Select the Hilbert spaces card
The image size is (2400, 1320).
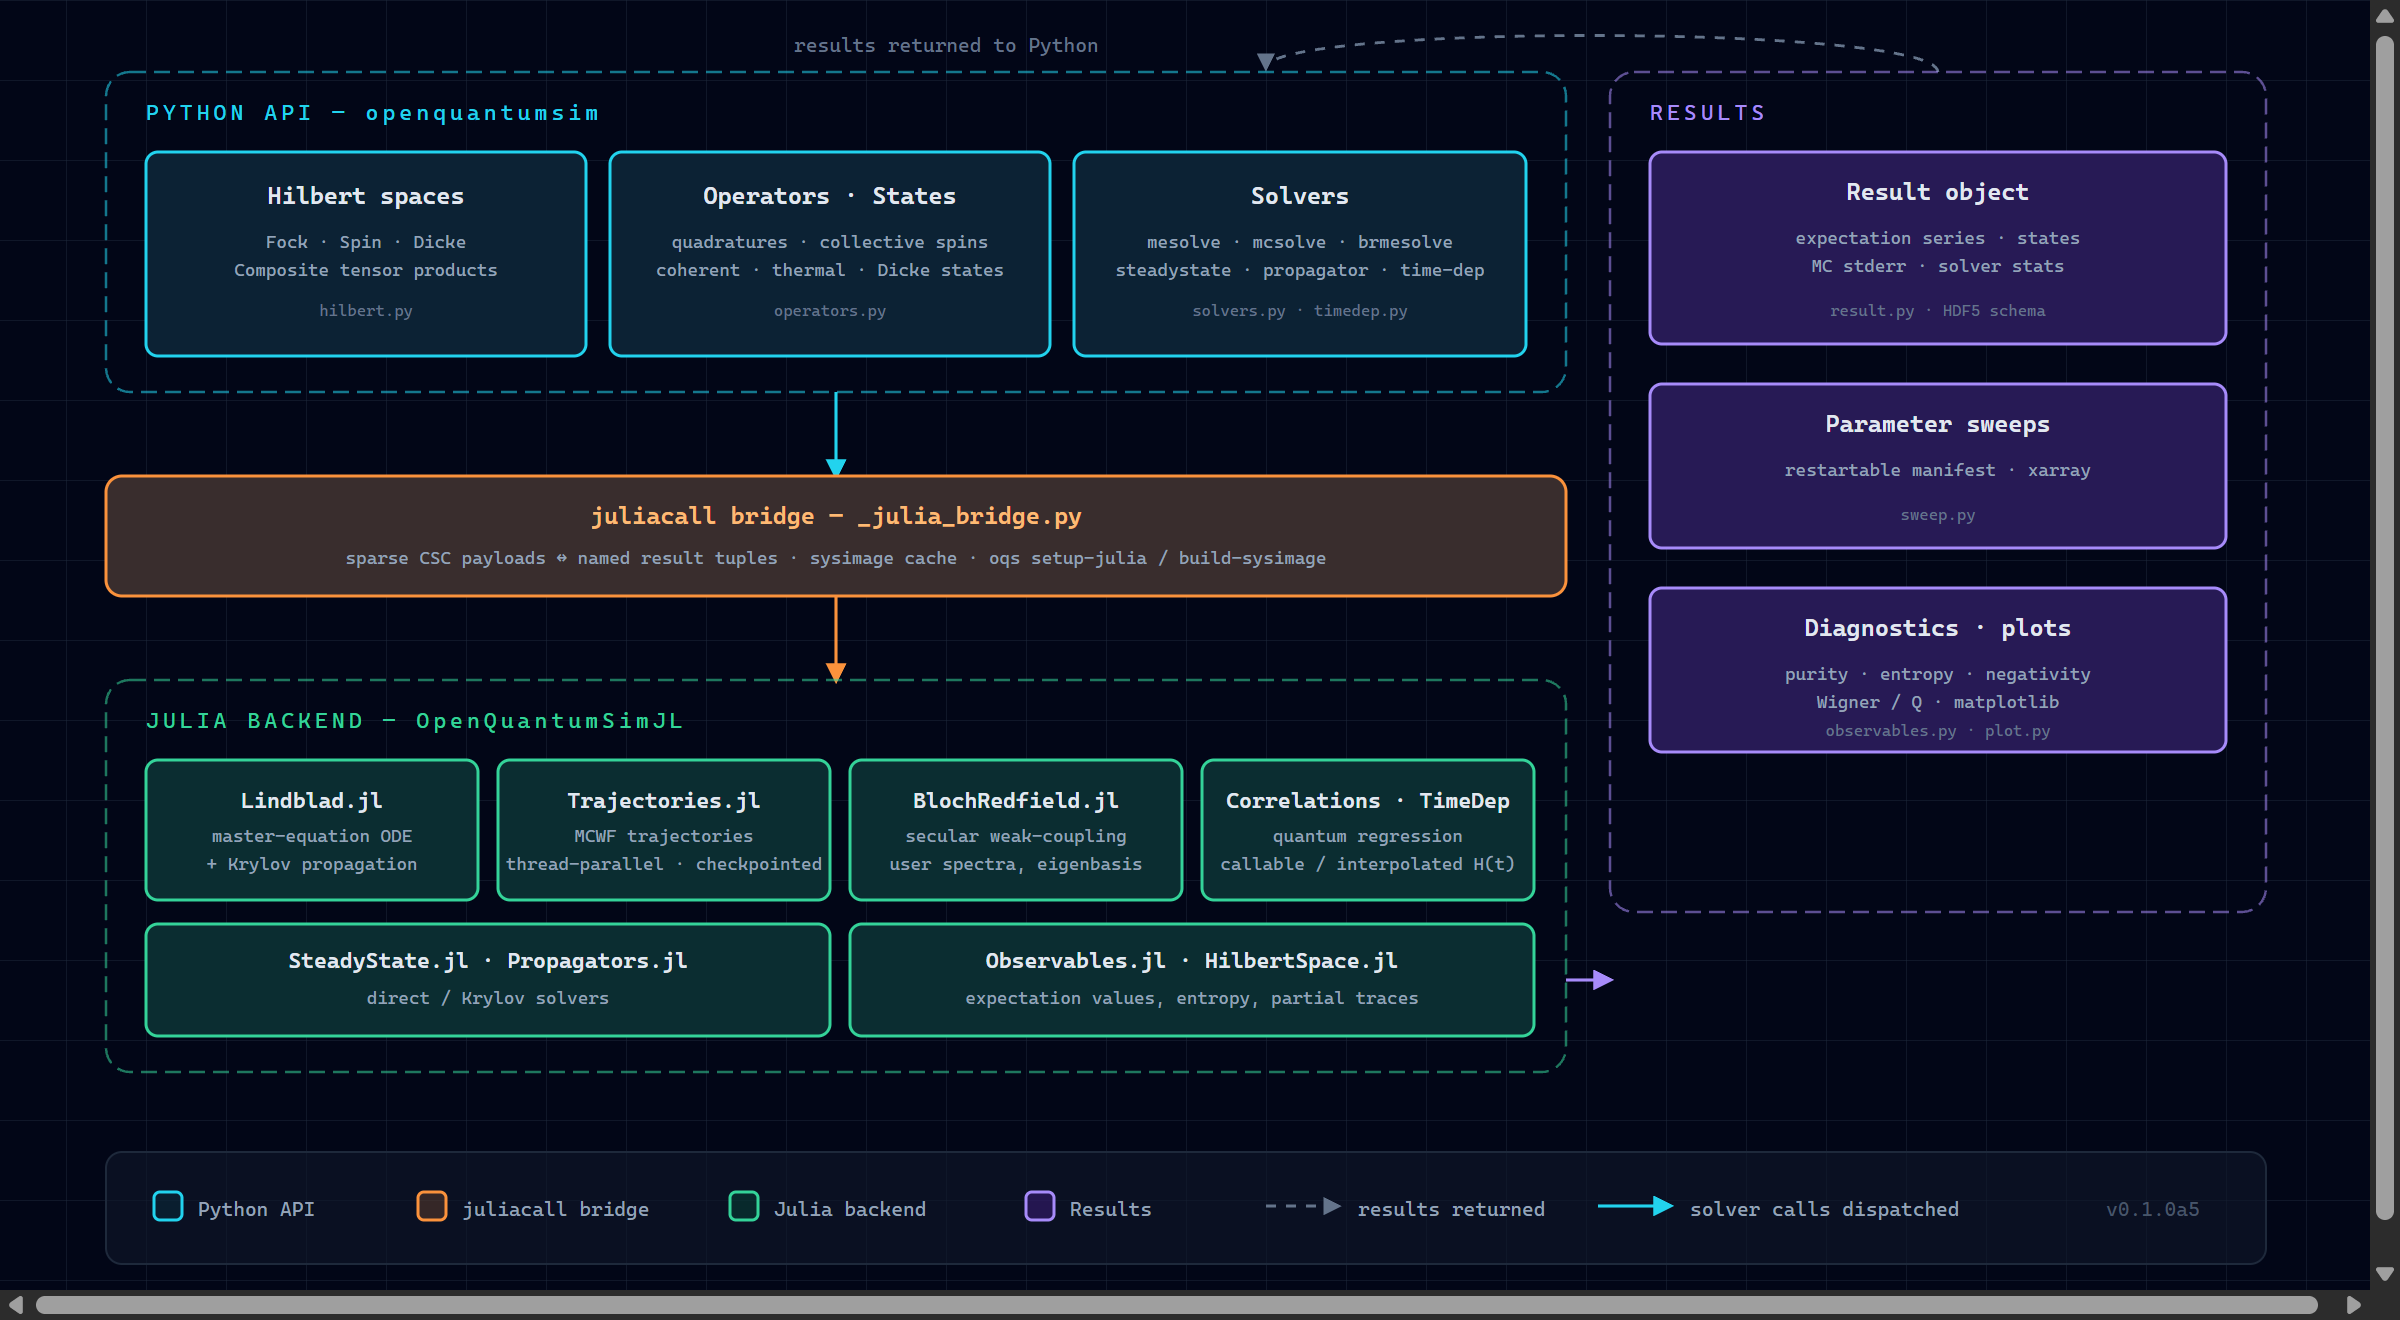[x=366, y=254]
